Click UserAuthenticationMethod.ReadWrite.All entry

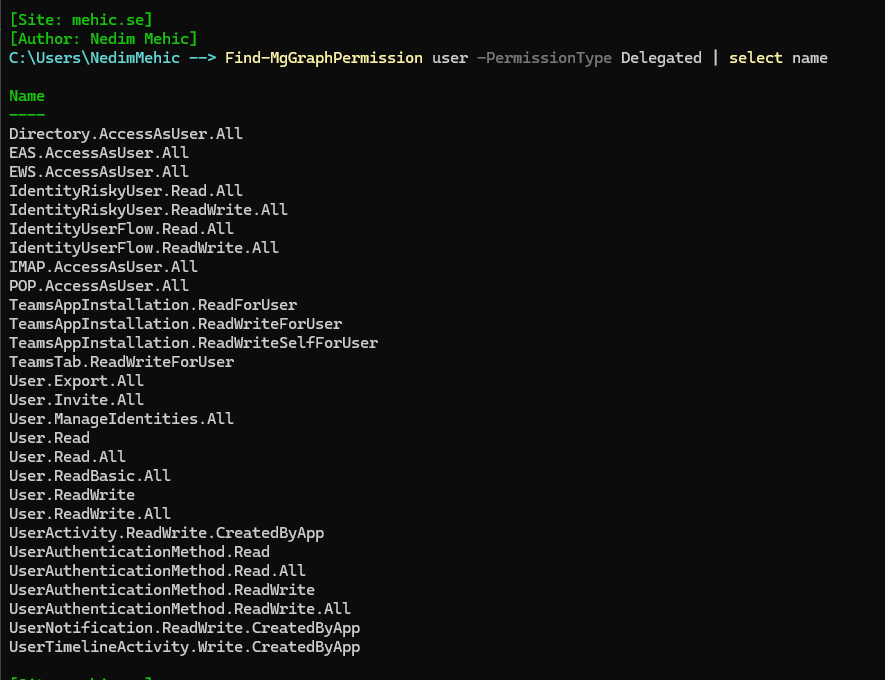[x=180, y=609]
